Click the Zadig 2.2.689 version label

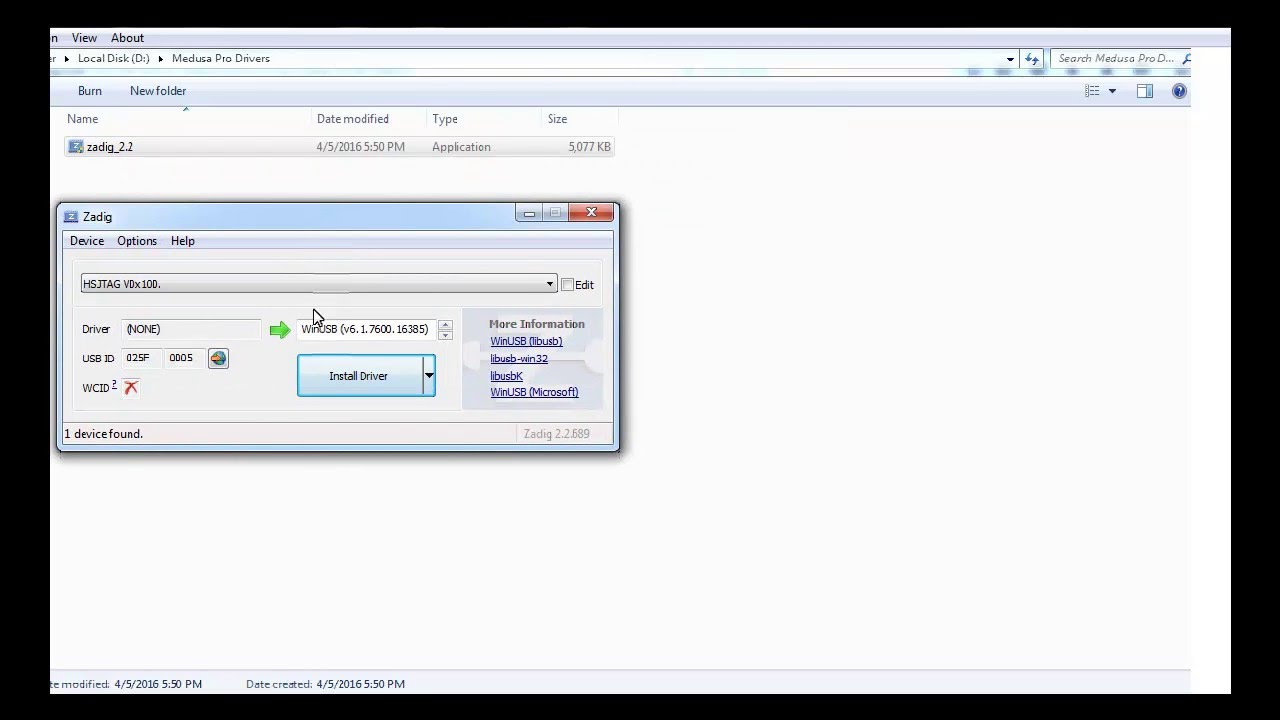point(556,434)
